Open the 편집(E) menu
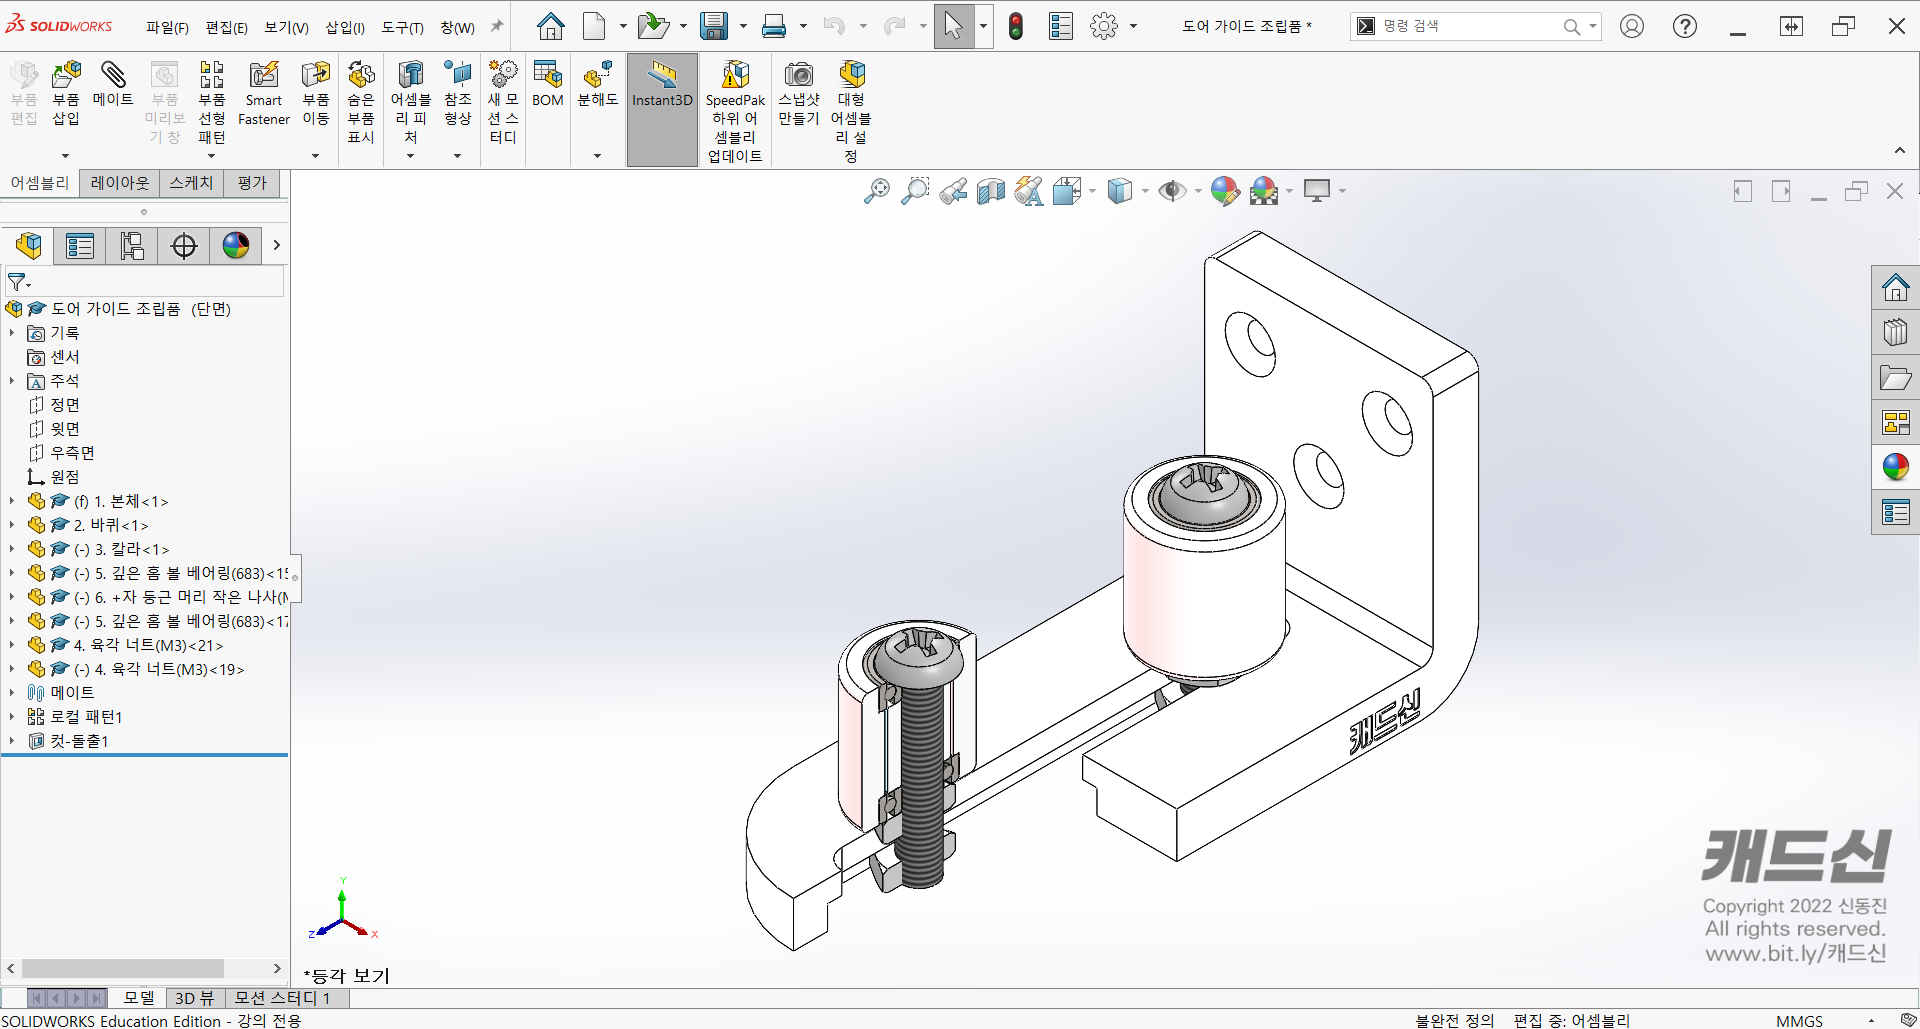The width and height of the screenshot is (1920, 1029). pyautogui.click(x=226, y=27)
